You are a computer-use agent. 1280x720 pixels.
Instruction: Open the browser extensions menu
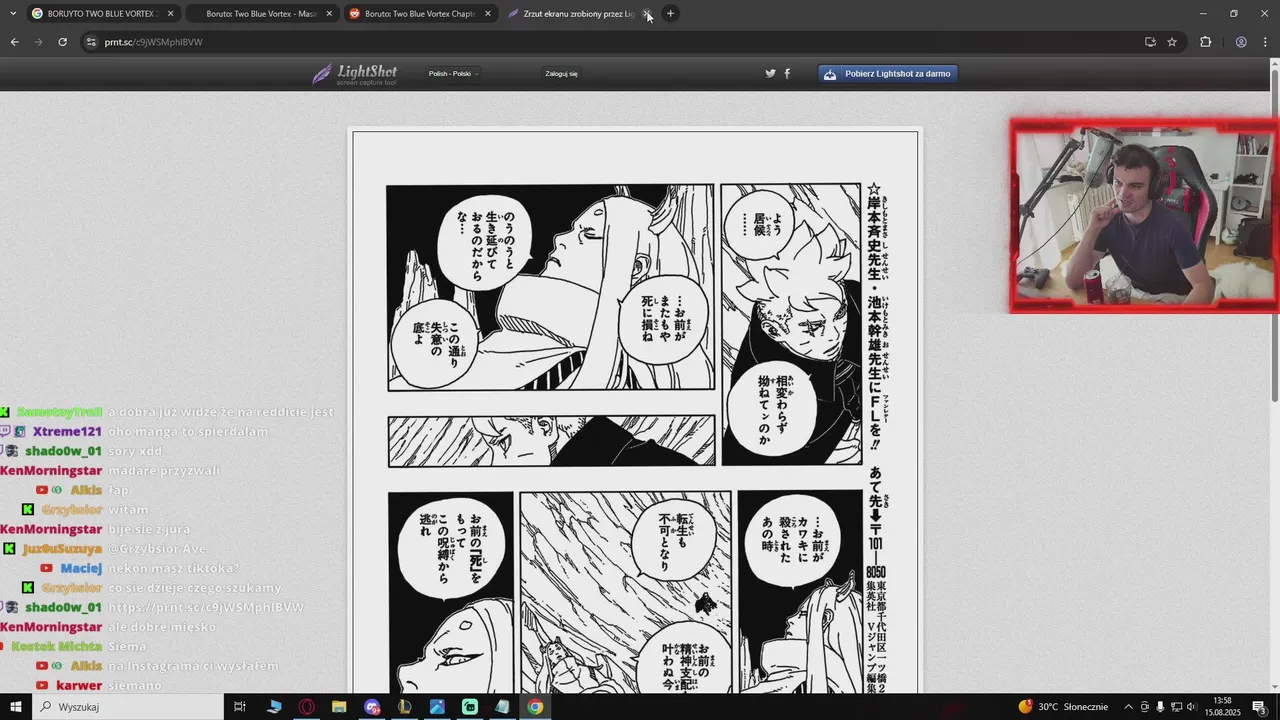pos(1205,42)
